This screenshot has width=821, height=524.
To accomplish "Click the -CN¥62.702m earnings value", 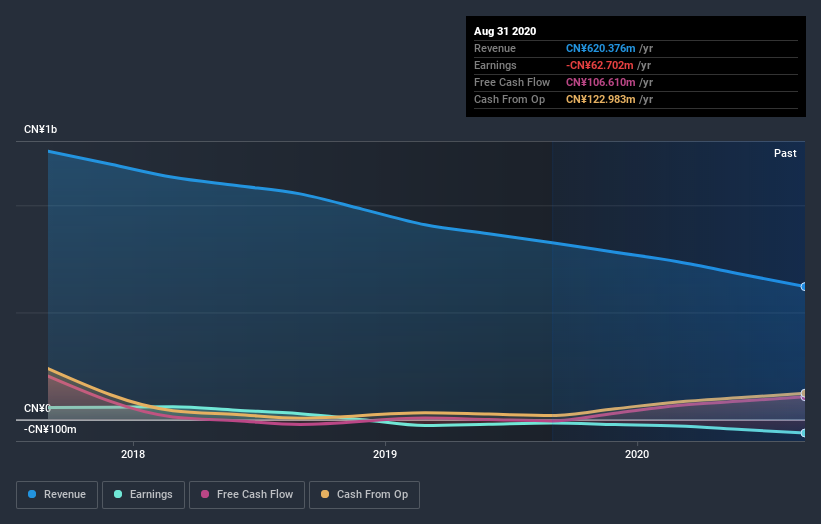I will coord(600,65).
